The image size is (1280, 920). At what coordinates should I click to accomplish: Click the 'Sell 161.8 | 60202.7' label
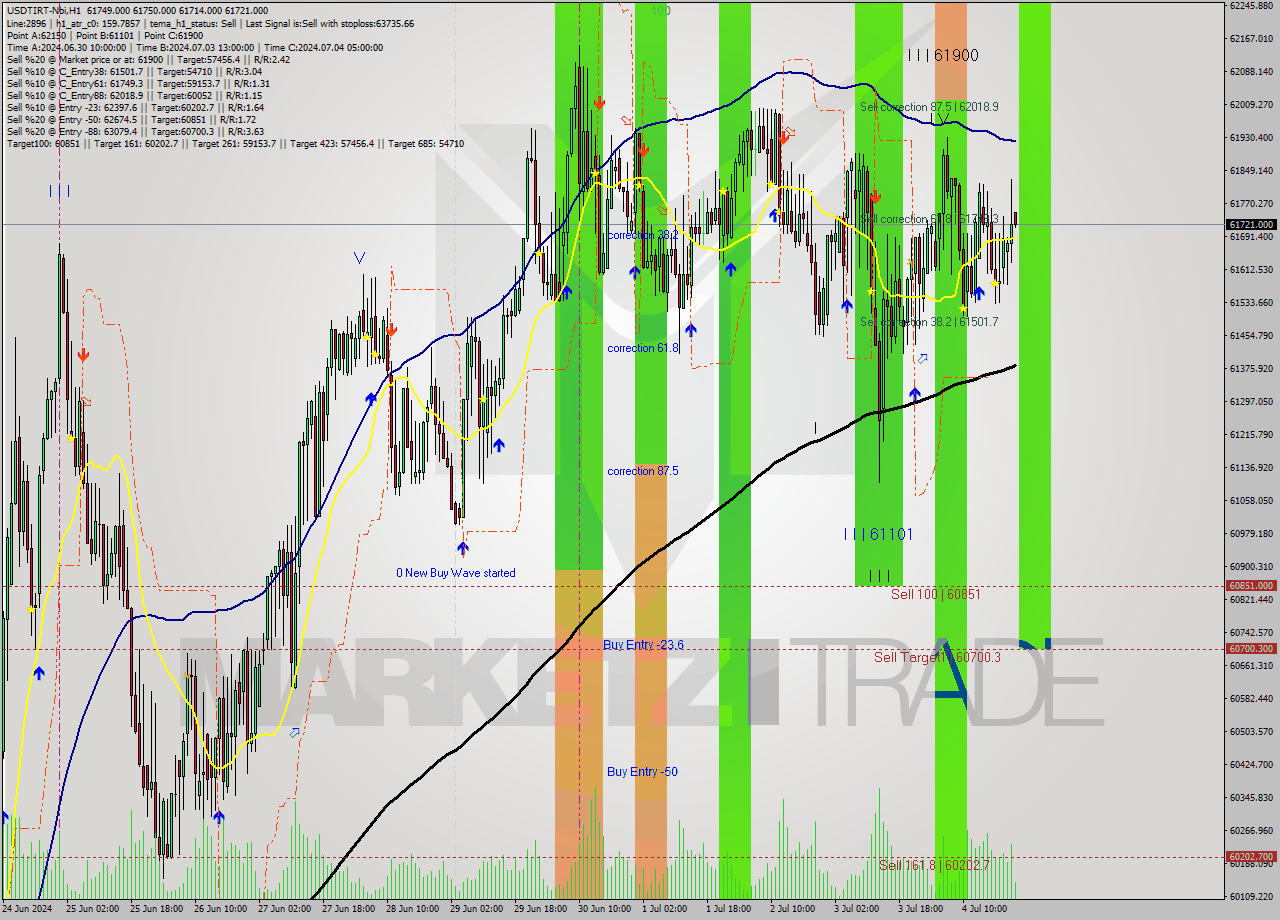tap(934, 865)
